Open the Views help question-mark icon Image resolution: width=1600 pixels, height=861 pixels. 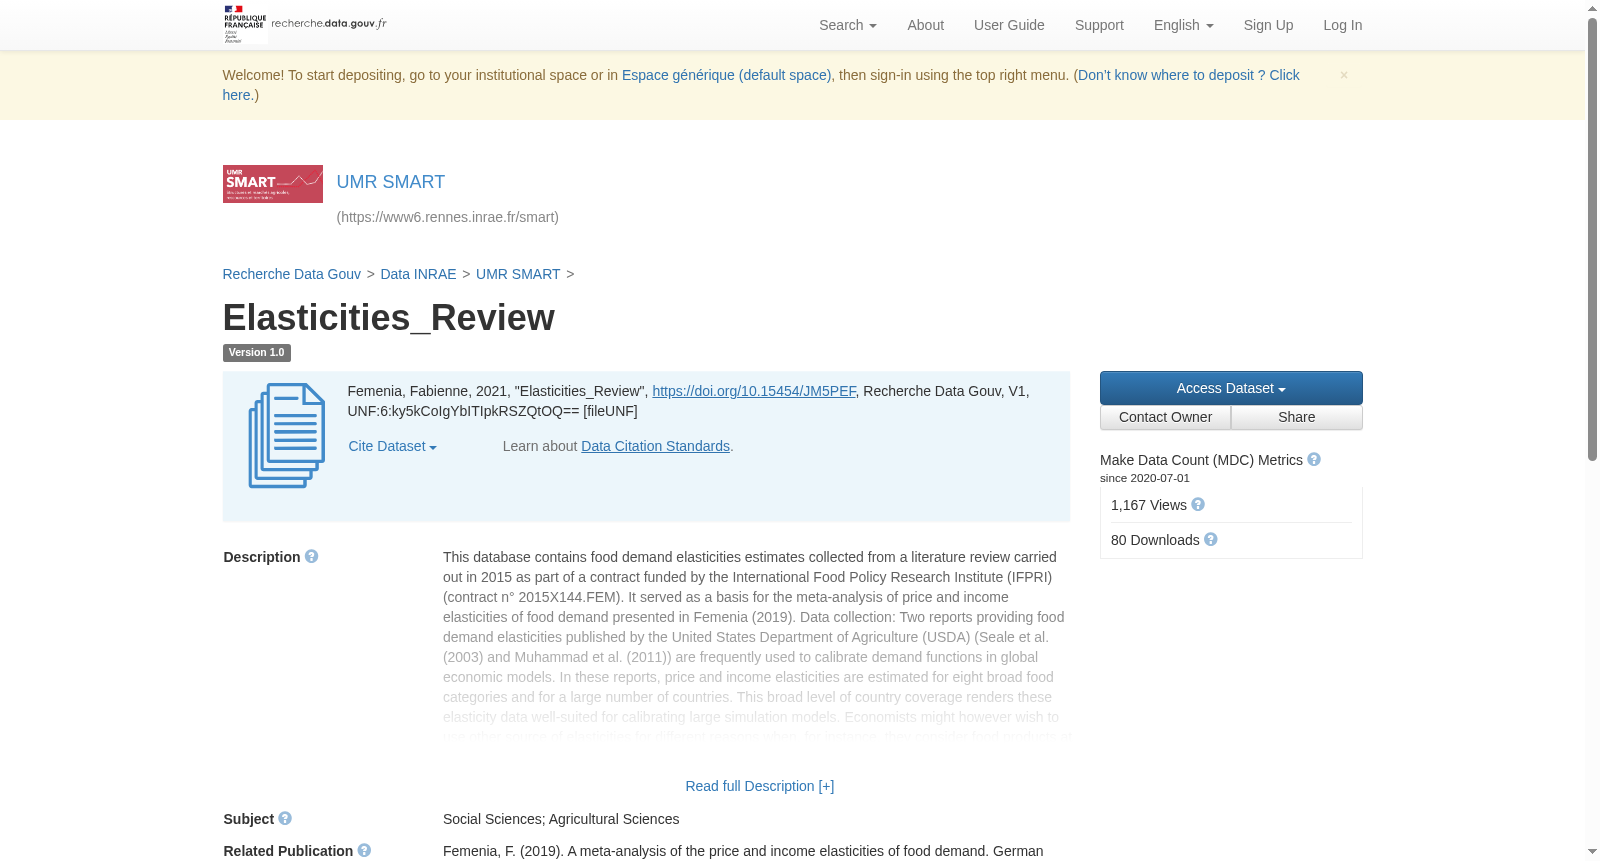(1198, 505)
